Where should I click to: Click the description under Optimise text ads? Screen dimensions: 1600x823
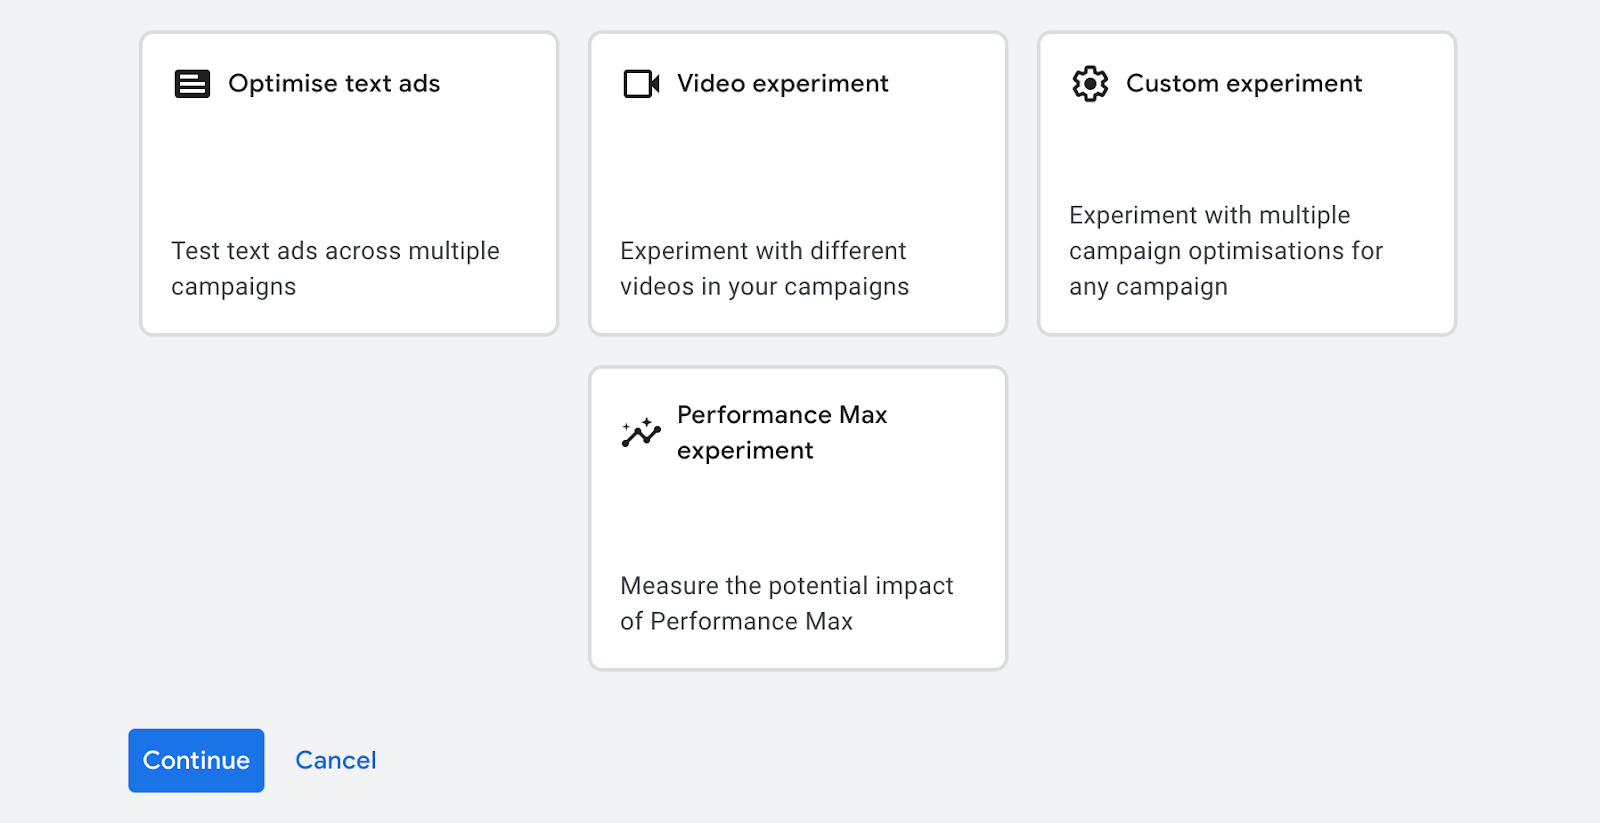[335, 268]
